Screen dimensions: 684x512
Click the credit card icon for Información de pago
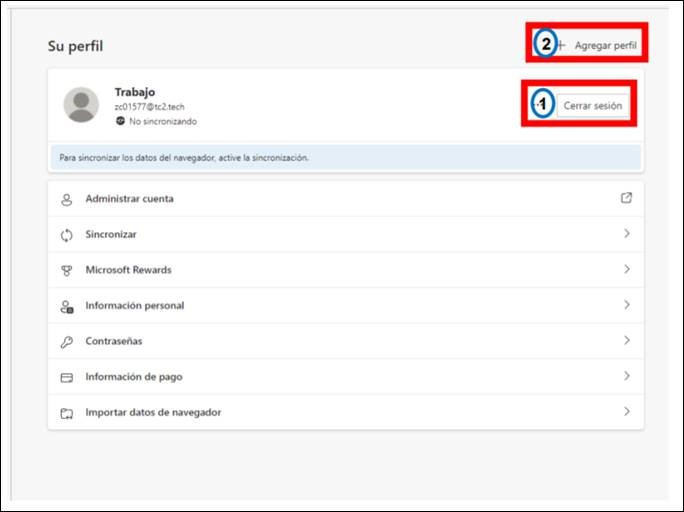tap(67, 377)
